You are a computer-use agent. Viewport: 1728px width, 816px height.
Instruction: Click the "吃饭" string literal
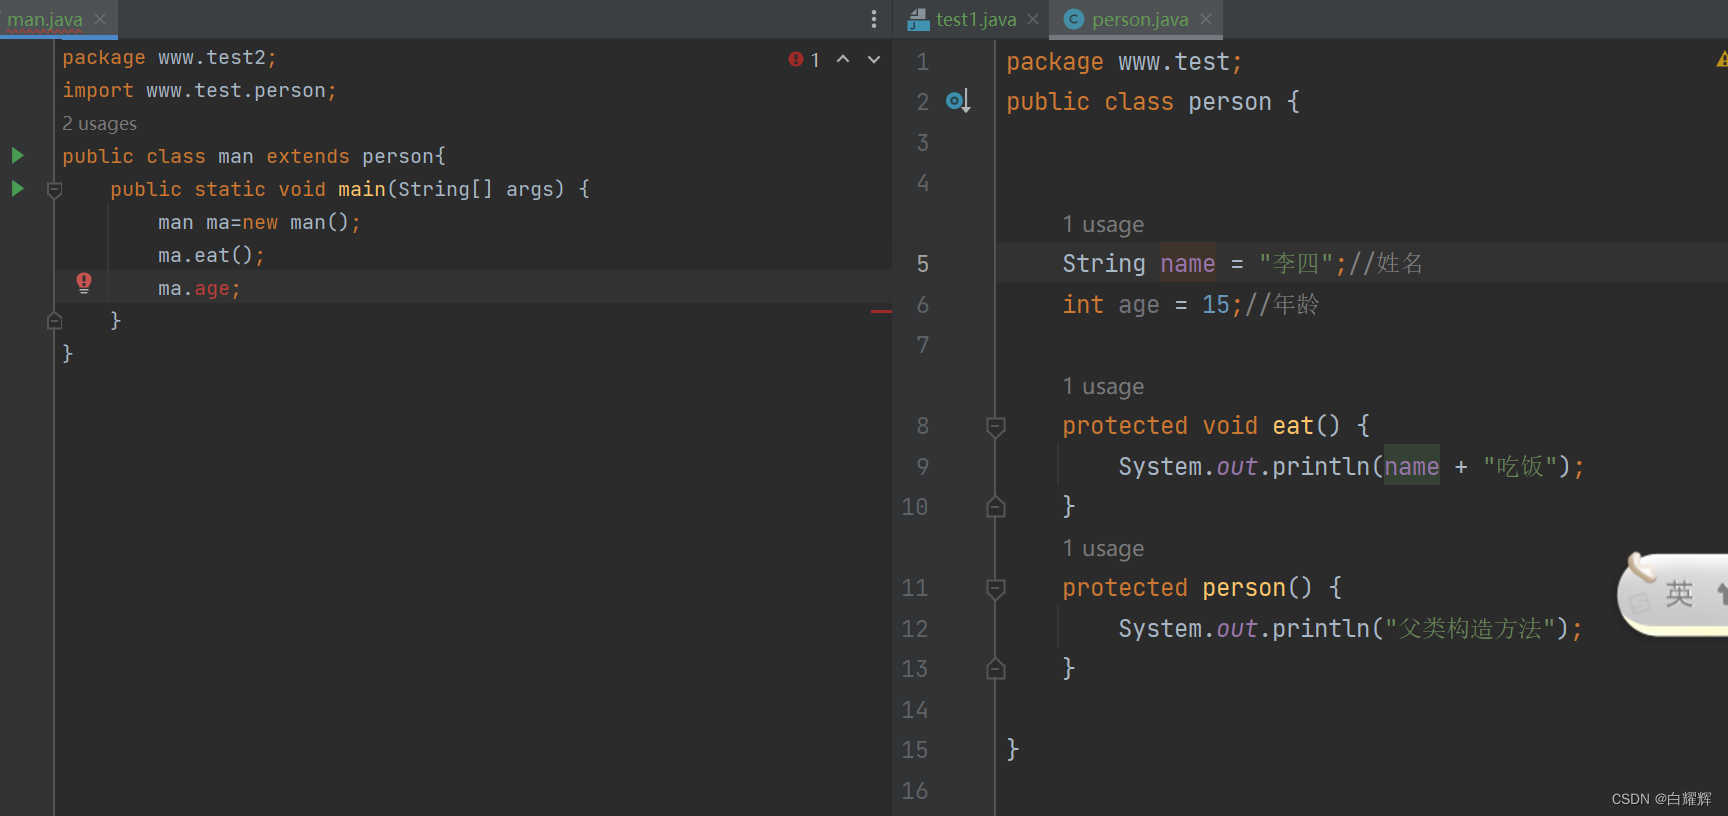tap(1520, 467)
